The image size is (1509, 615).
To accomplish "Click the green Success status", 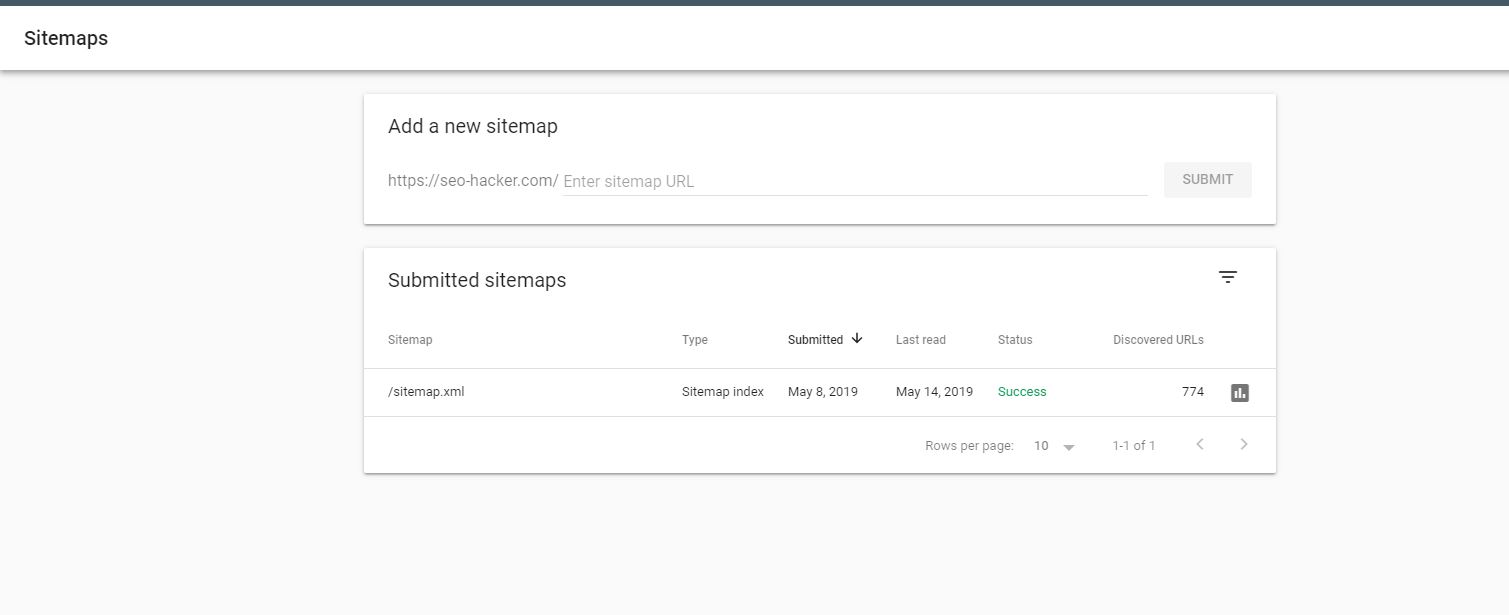I will click(1021, 392).
